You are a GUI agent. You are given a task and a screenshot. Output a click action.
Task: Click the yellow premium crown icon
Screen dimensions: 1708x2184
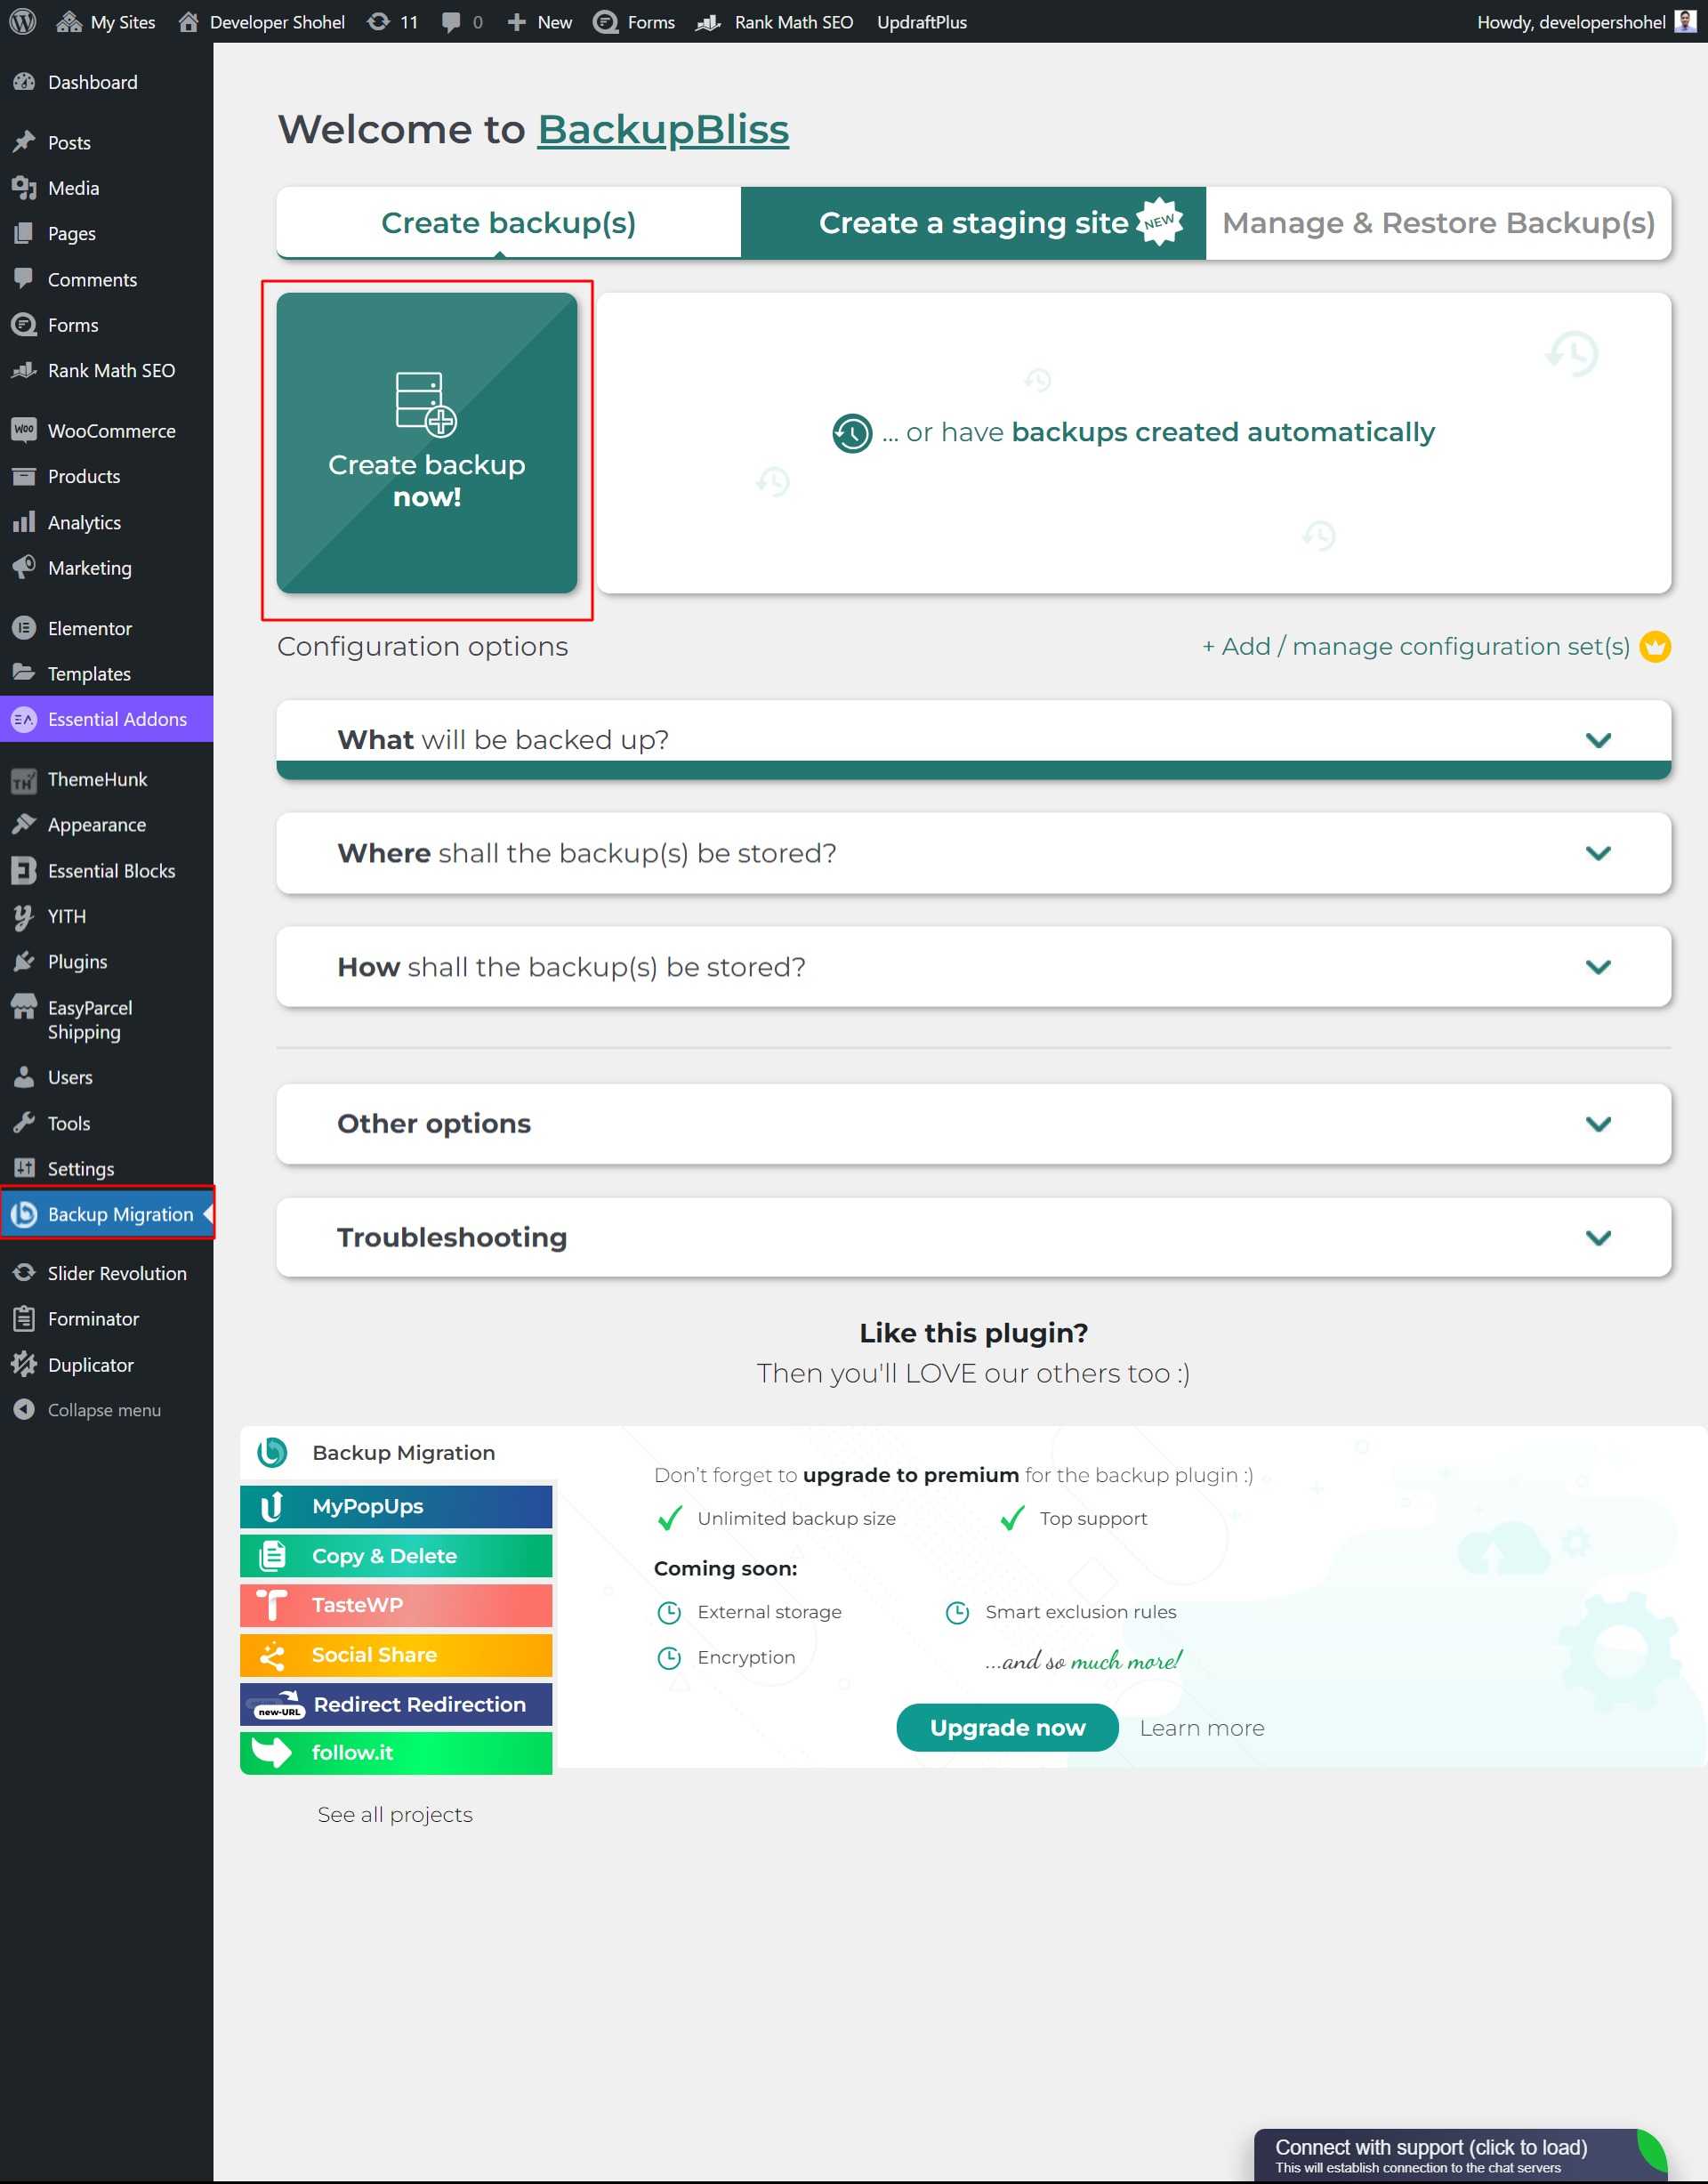coord(1655,646)
